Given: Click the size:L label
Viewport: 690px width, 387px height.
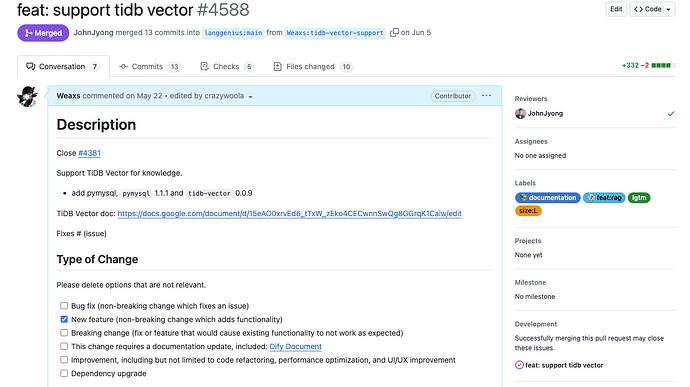Looking at the screenshot, I should click(528, 211).
